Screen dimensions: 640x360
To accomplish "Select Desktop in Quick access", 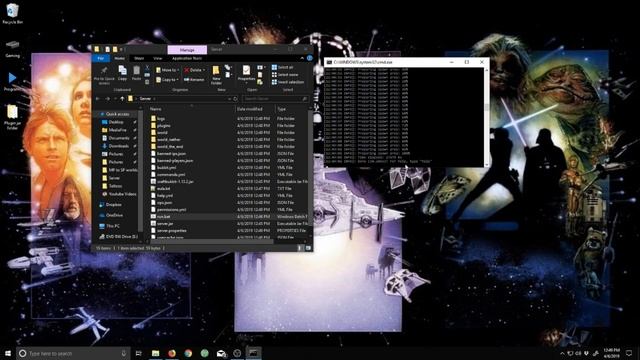I will point(116,122).
